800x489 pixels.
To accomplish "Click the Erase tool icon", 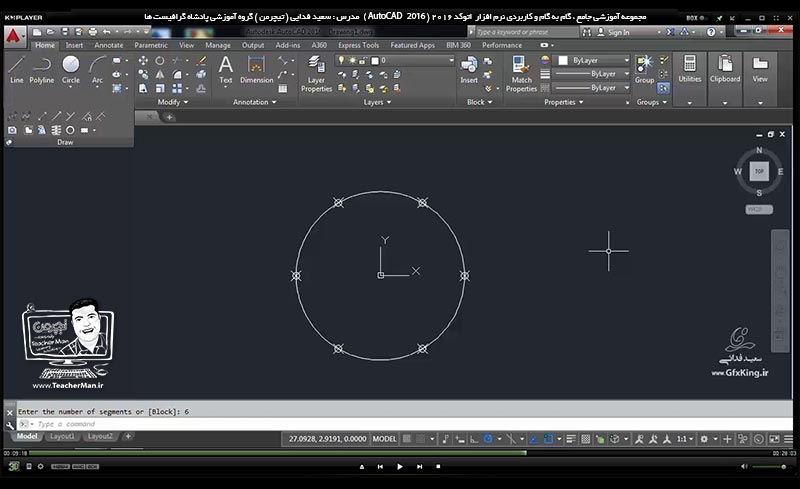I will [x=202, y=60].
